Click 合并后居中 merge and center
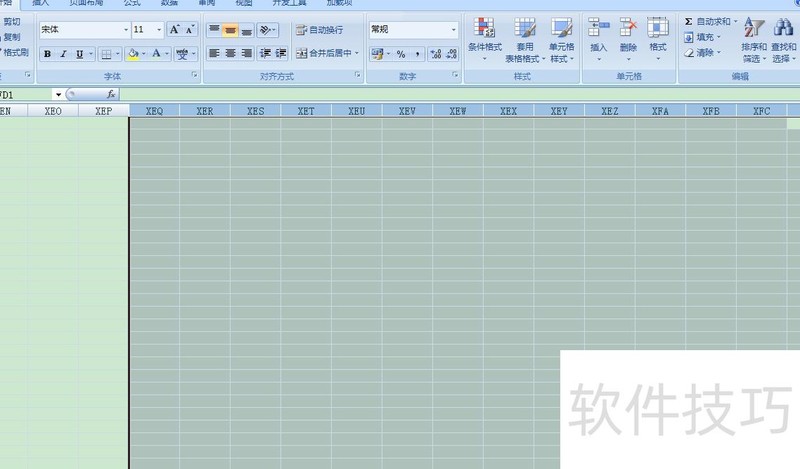800x469 pixels. point(323,53)
